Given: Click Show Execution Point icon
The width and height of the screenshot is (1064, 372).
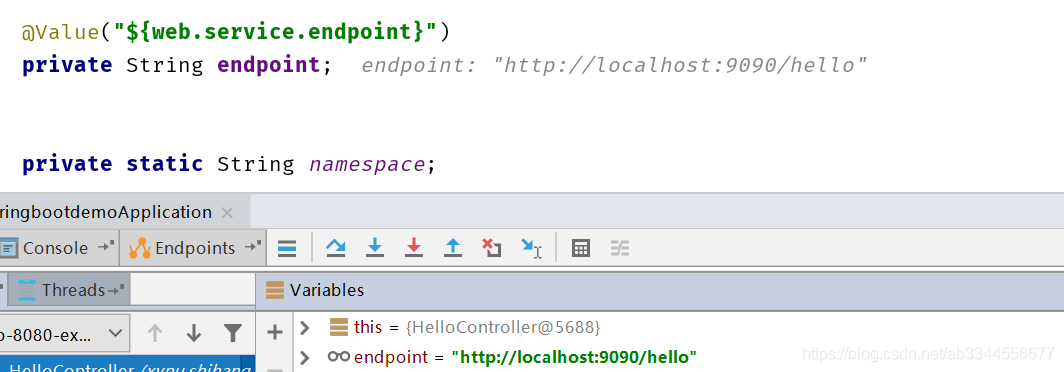Looking at the screenshot, I should tap(287, 248).
